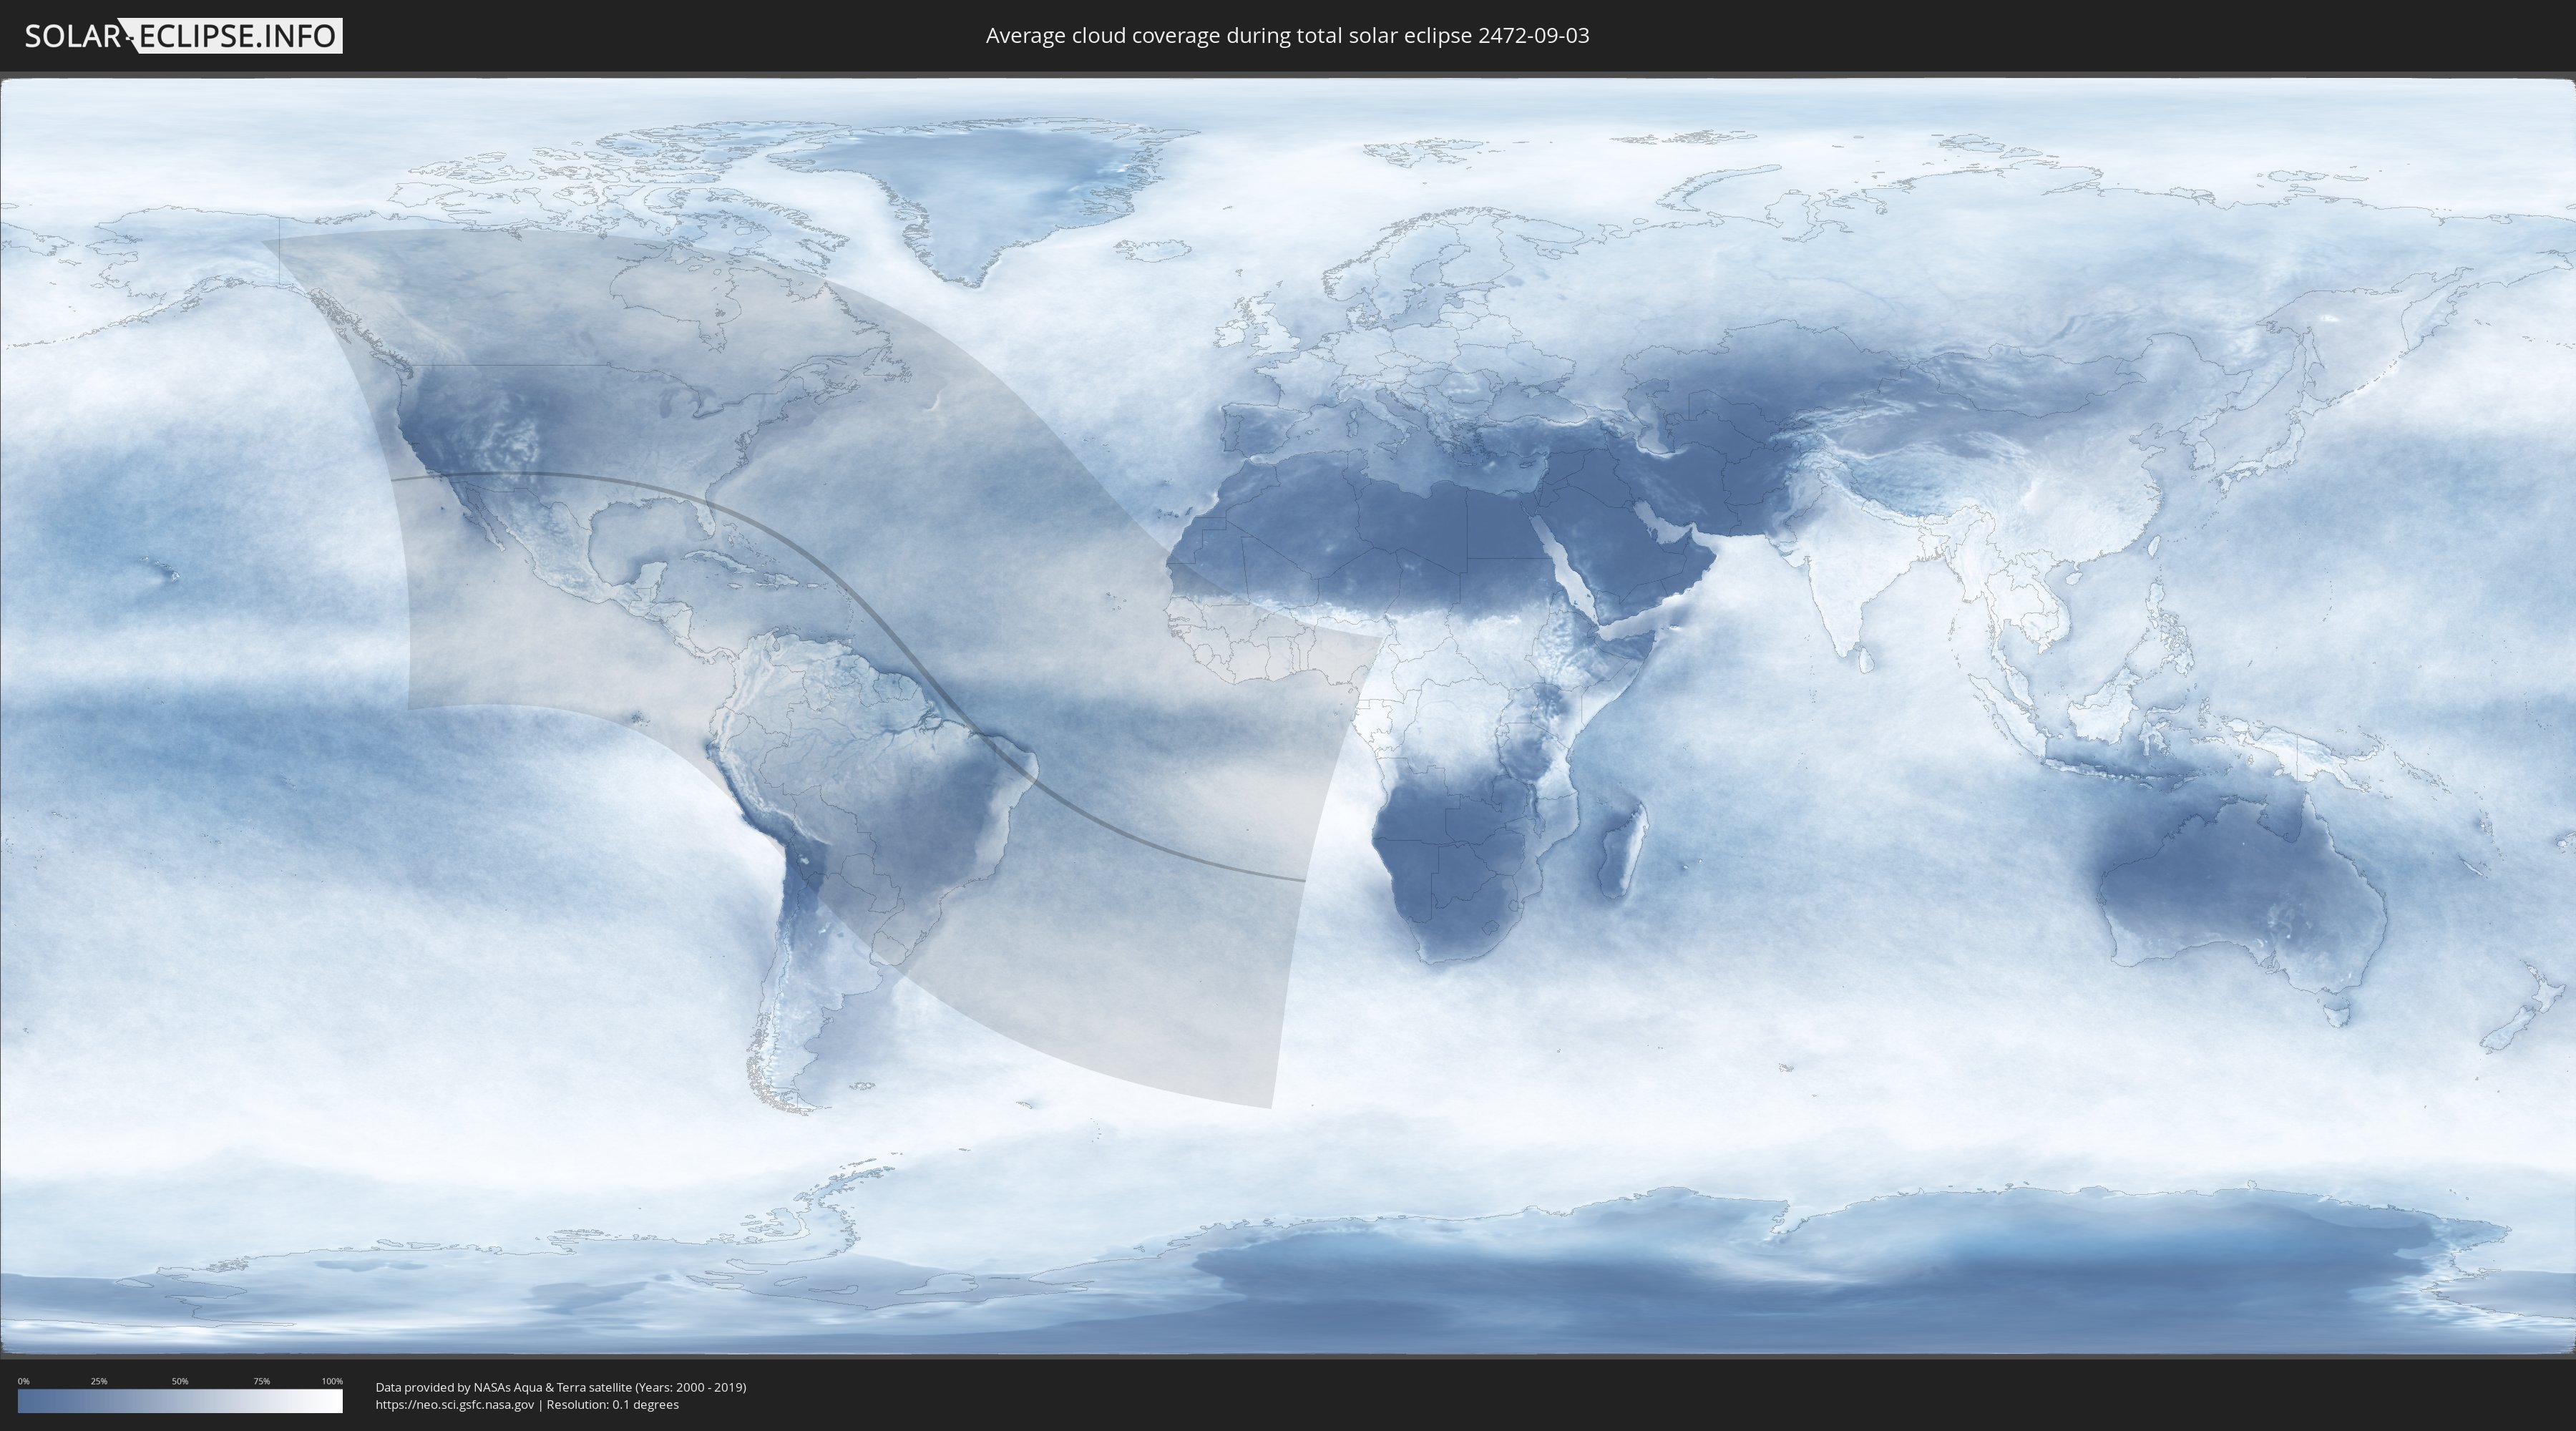Click the '50%' legend label
2576x1431 pixels.
pyautogui.click(x=180, y=1381)
